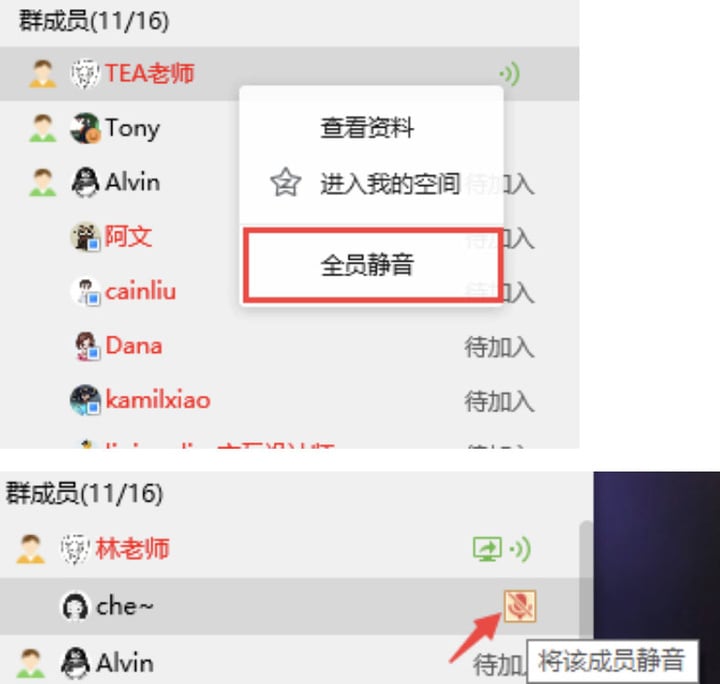
Task: Click the speaking sound icon beside TEA老师
Action: (x=510, y=73)
